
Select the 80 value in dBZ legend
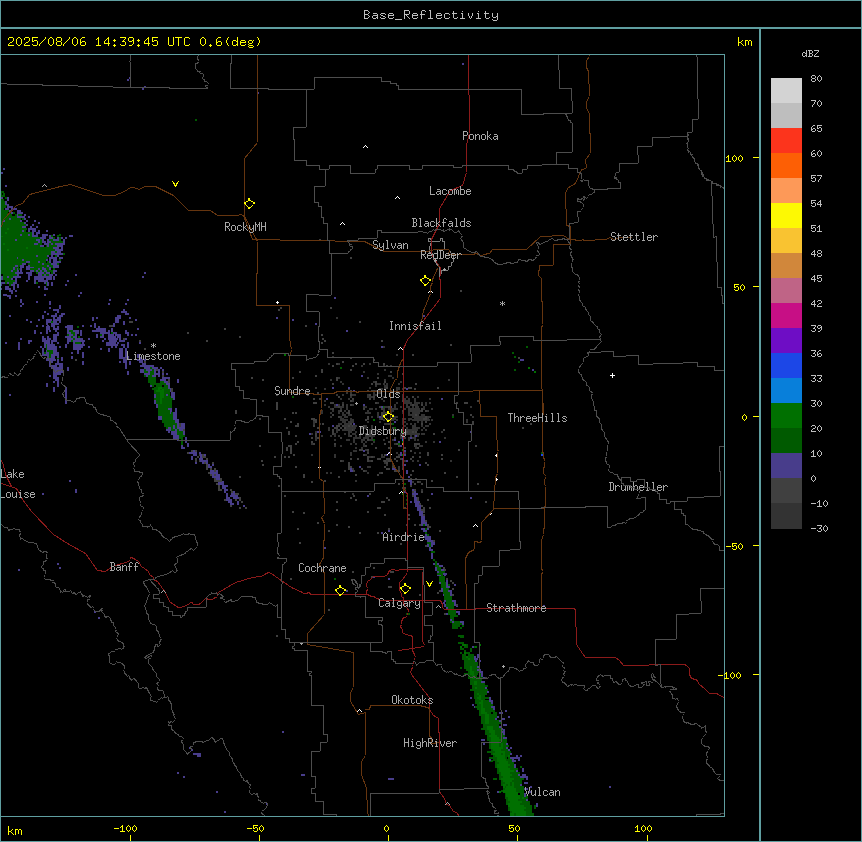[x=816, y=79]
